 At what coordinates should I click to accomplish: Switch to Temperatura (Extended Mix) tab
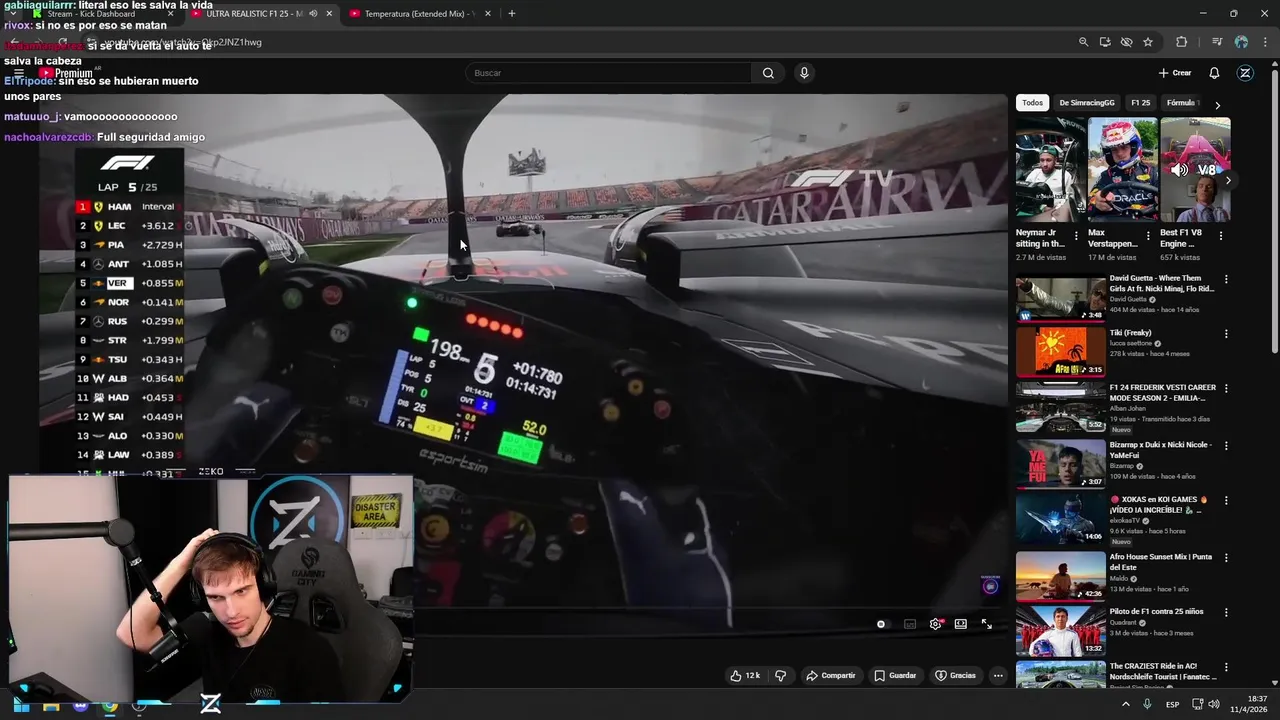(418, 14)
